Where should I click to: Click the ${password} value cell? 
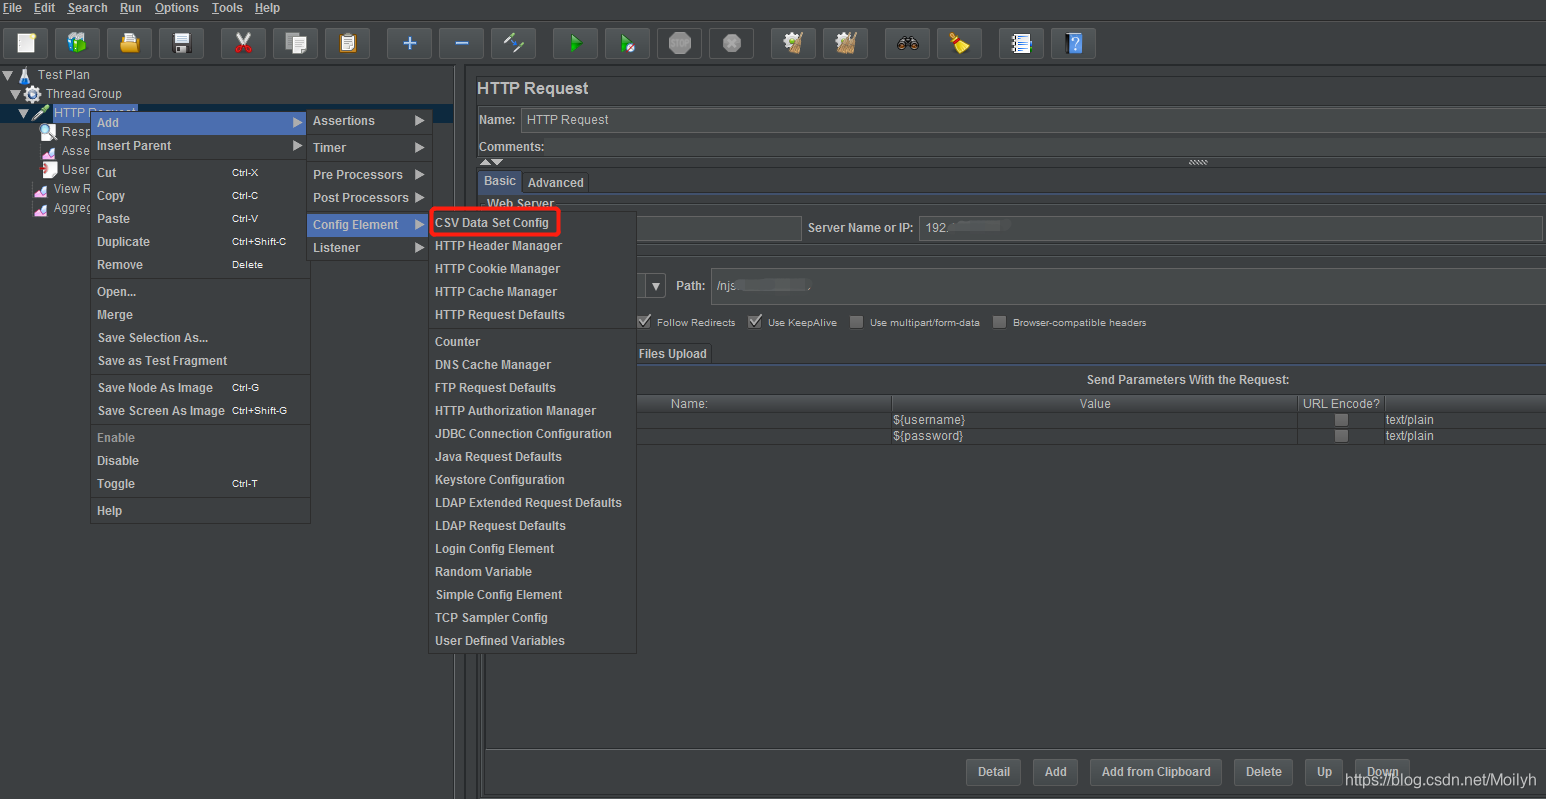pos(1094,436)
